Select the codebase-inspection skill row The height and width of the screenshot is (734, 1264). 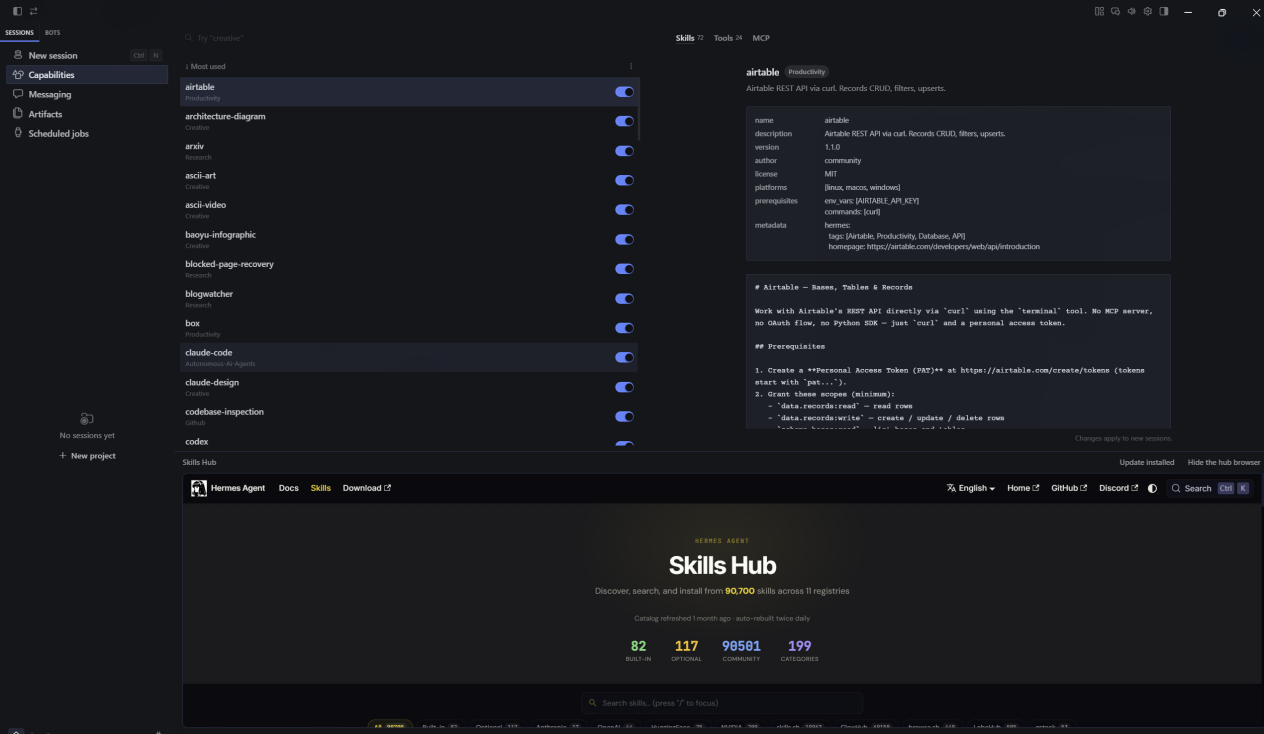point(409,416)
